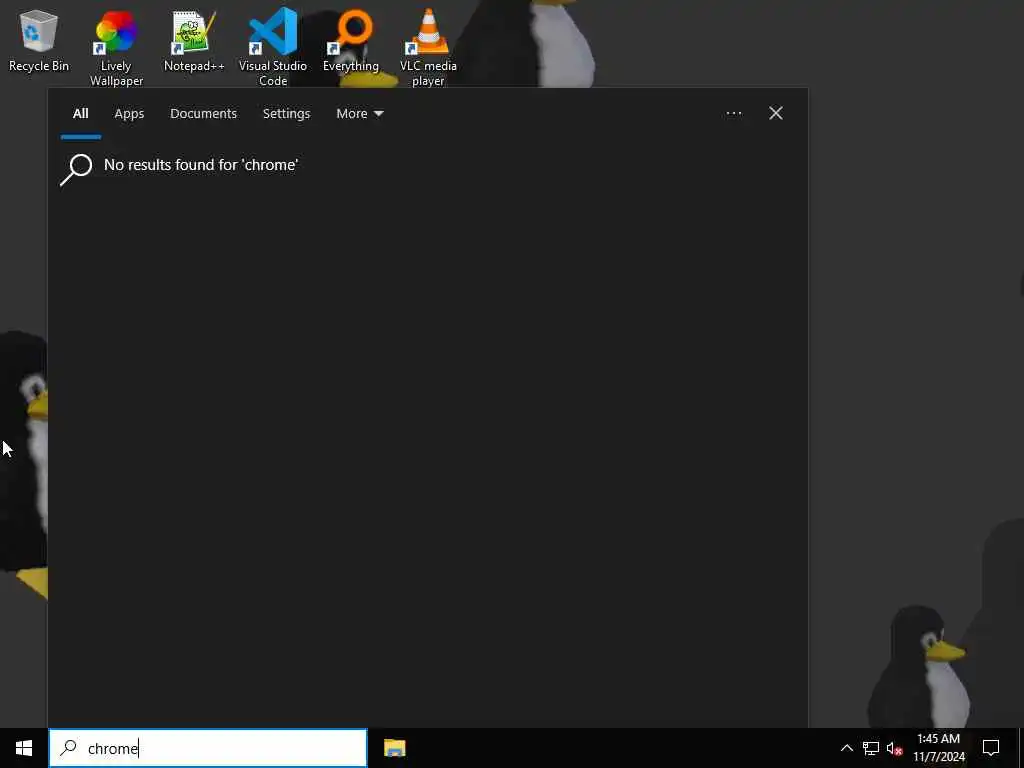Open the Everything search desktop shortcut
Viewport: 1024px width, 768px height.
click(x=351, y=40)
